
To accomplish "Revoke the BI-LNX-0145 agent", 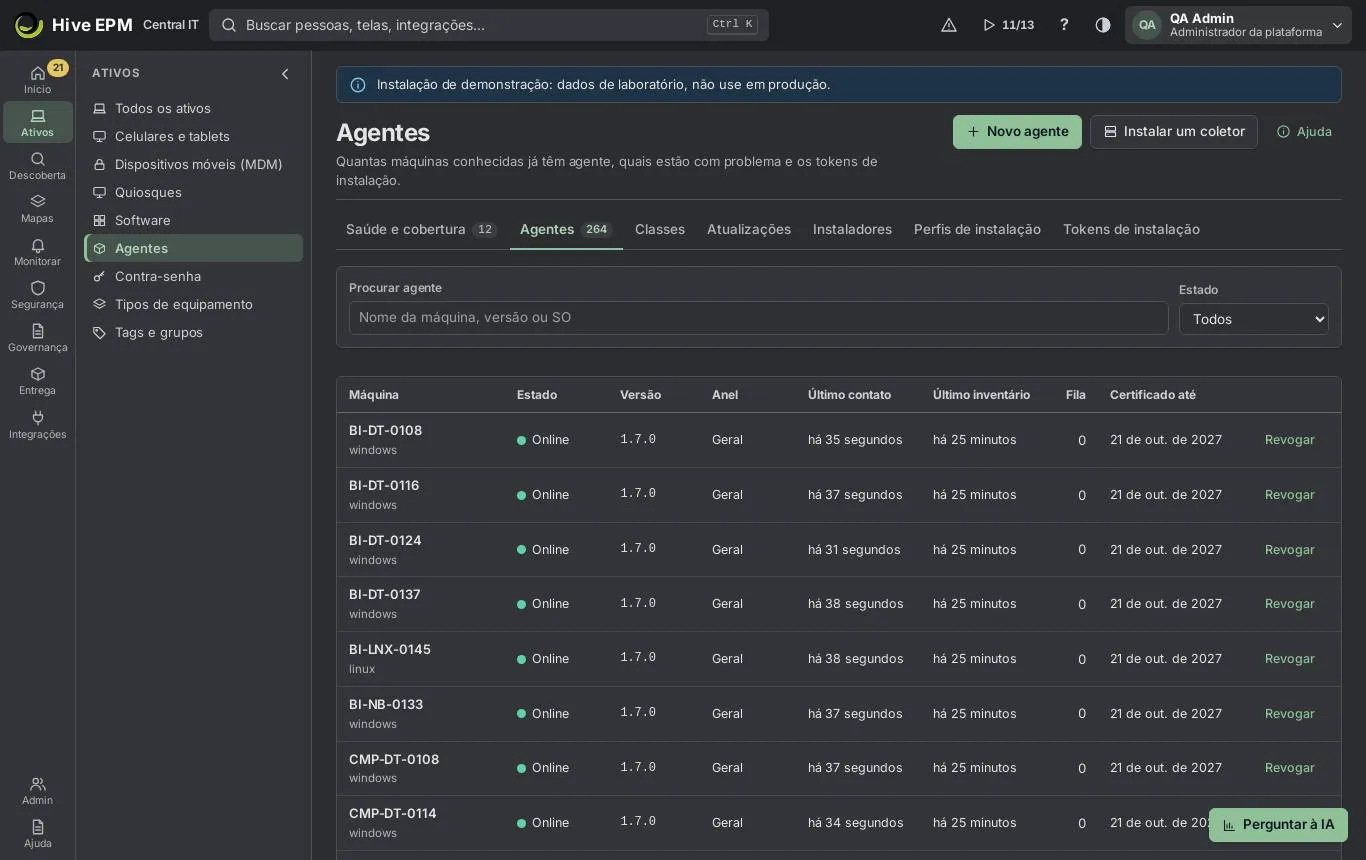I will 1289,659.
